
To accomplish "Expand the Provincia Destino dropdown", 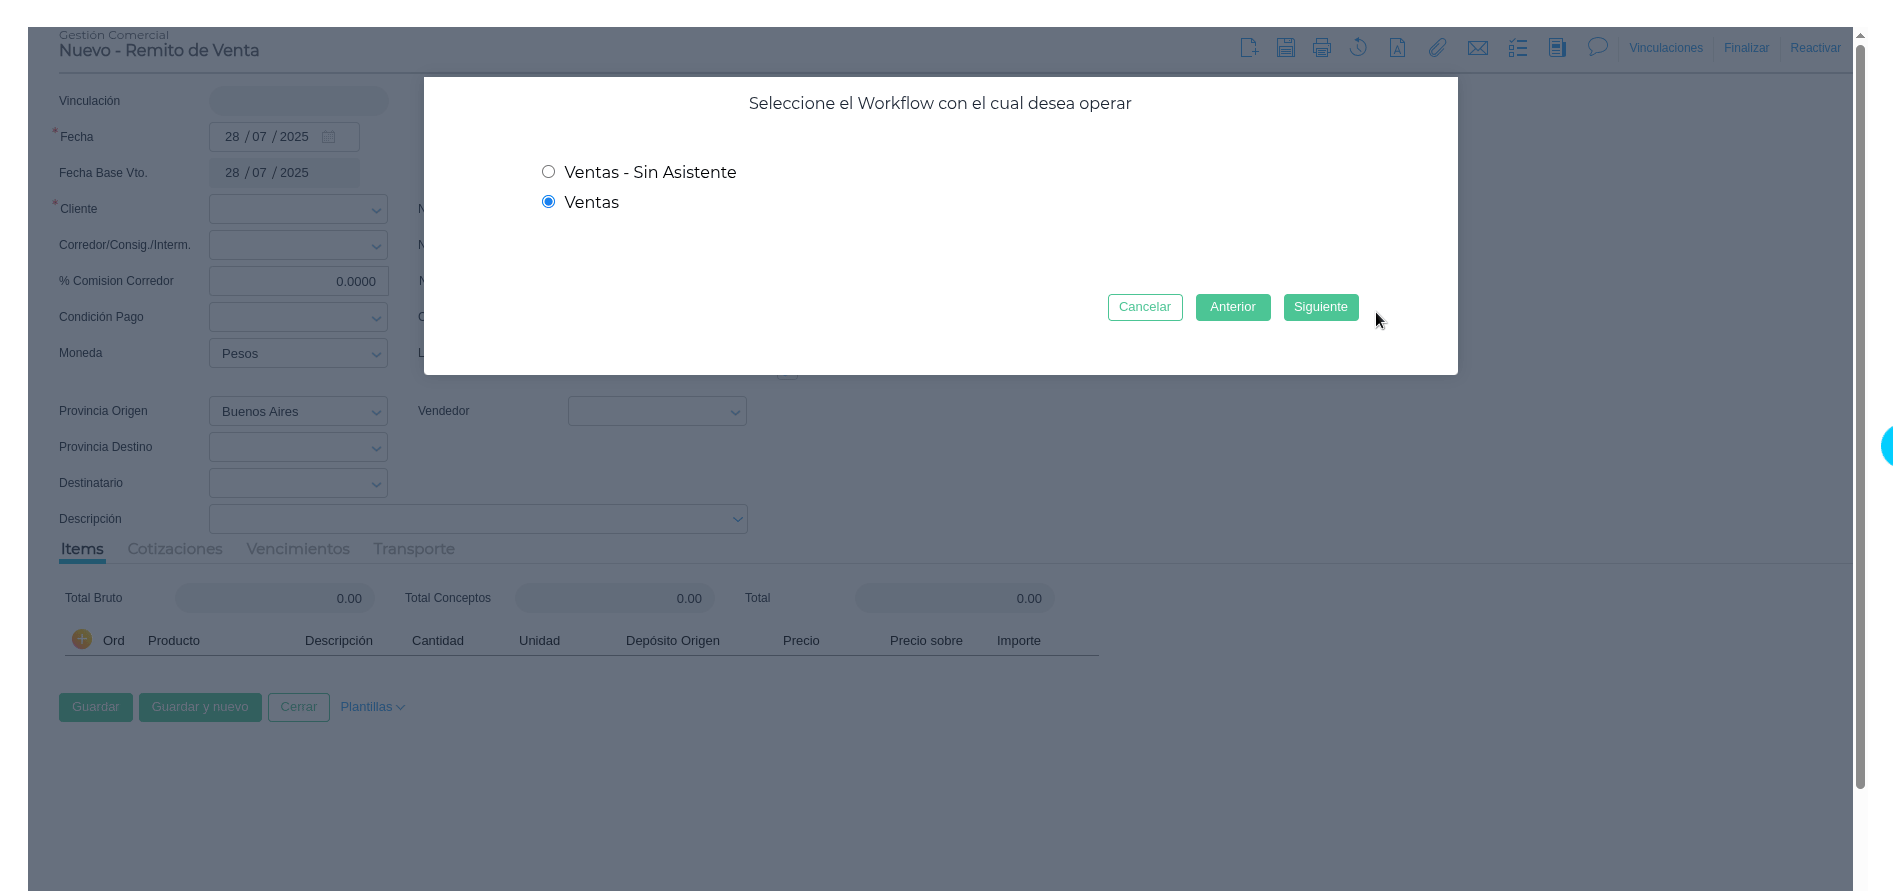I will point(298,447).
